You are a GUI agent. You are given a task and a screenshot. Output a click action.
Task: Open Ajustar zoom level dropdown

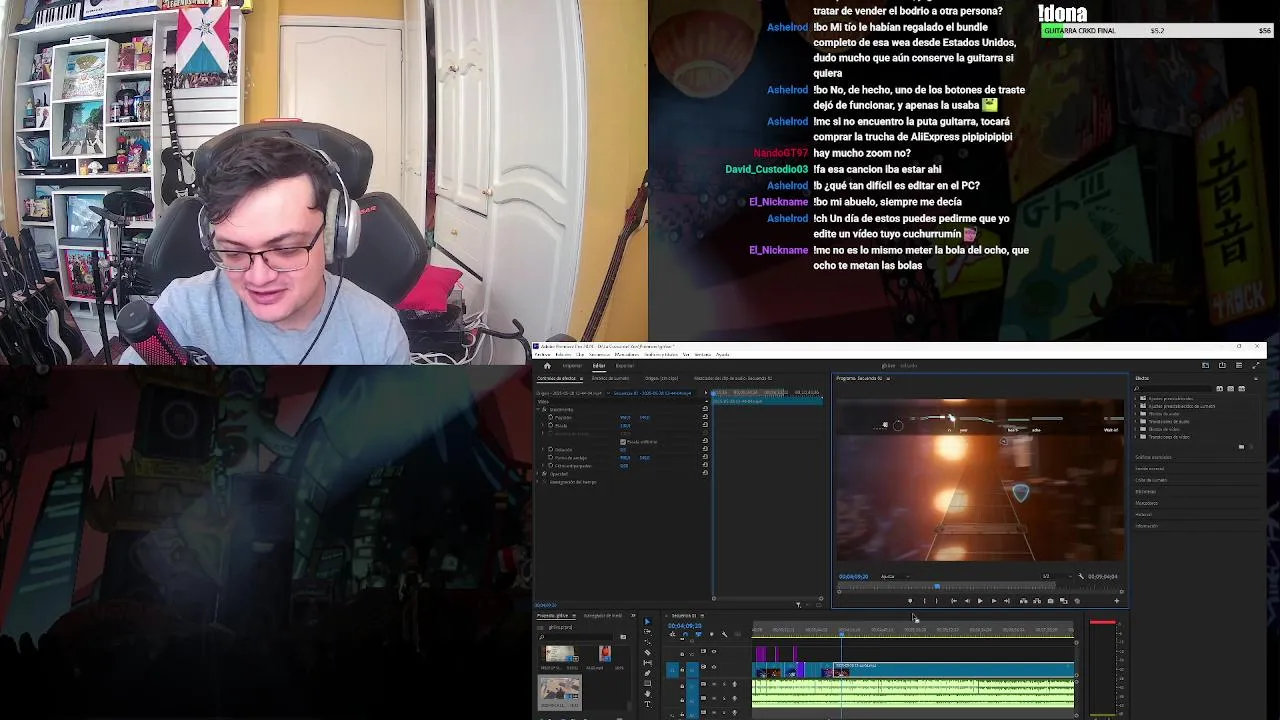pyautogui.click(x=896, y=577)
